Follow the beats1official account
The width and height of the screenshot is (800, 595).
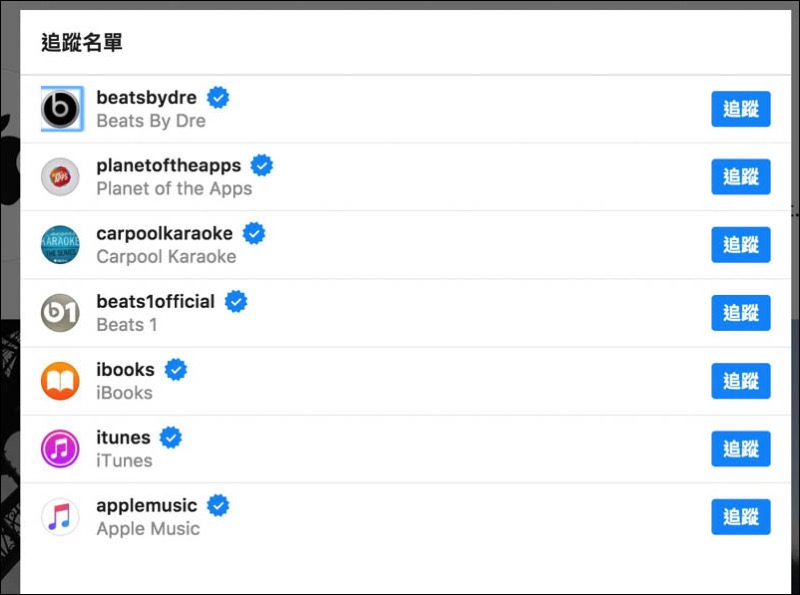741,313
